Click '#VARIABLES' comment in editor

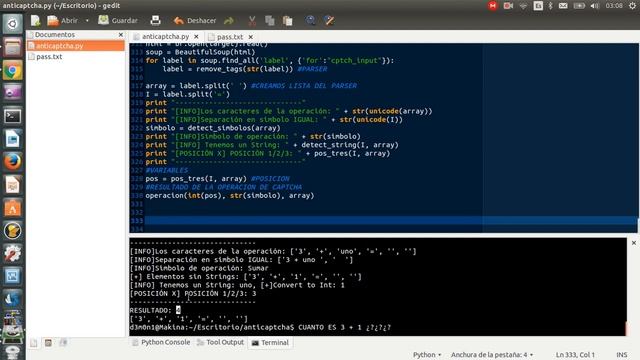(x=167, y=170)
